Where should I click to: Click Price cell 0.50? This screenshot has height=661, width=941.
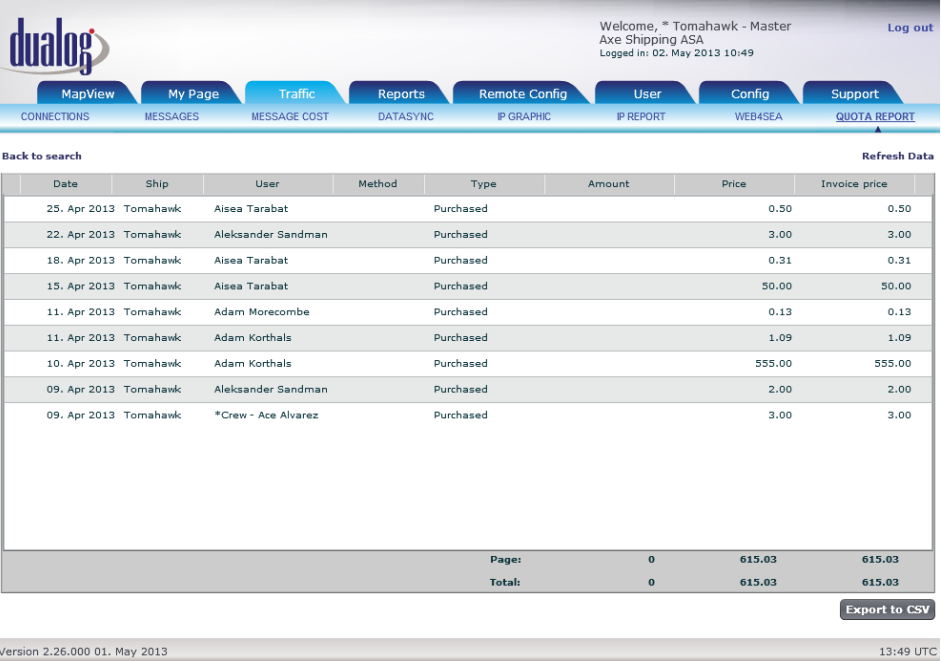point(780,209)
